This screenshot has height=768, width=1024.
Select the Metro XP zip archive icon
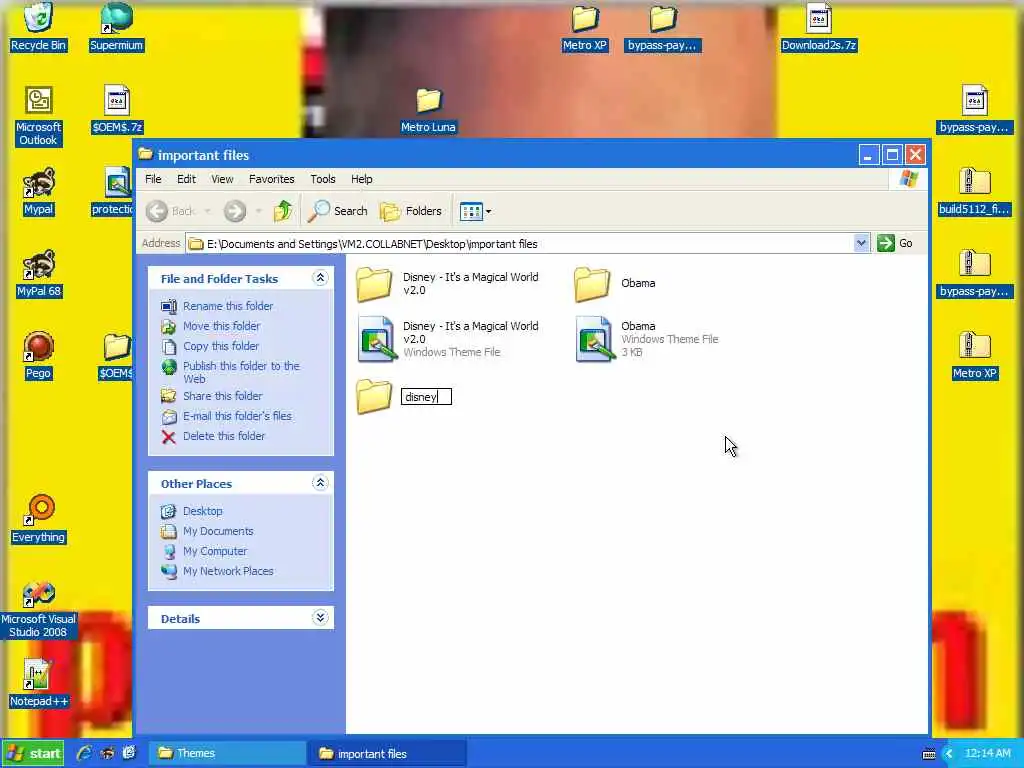(x=974, y=357)
